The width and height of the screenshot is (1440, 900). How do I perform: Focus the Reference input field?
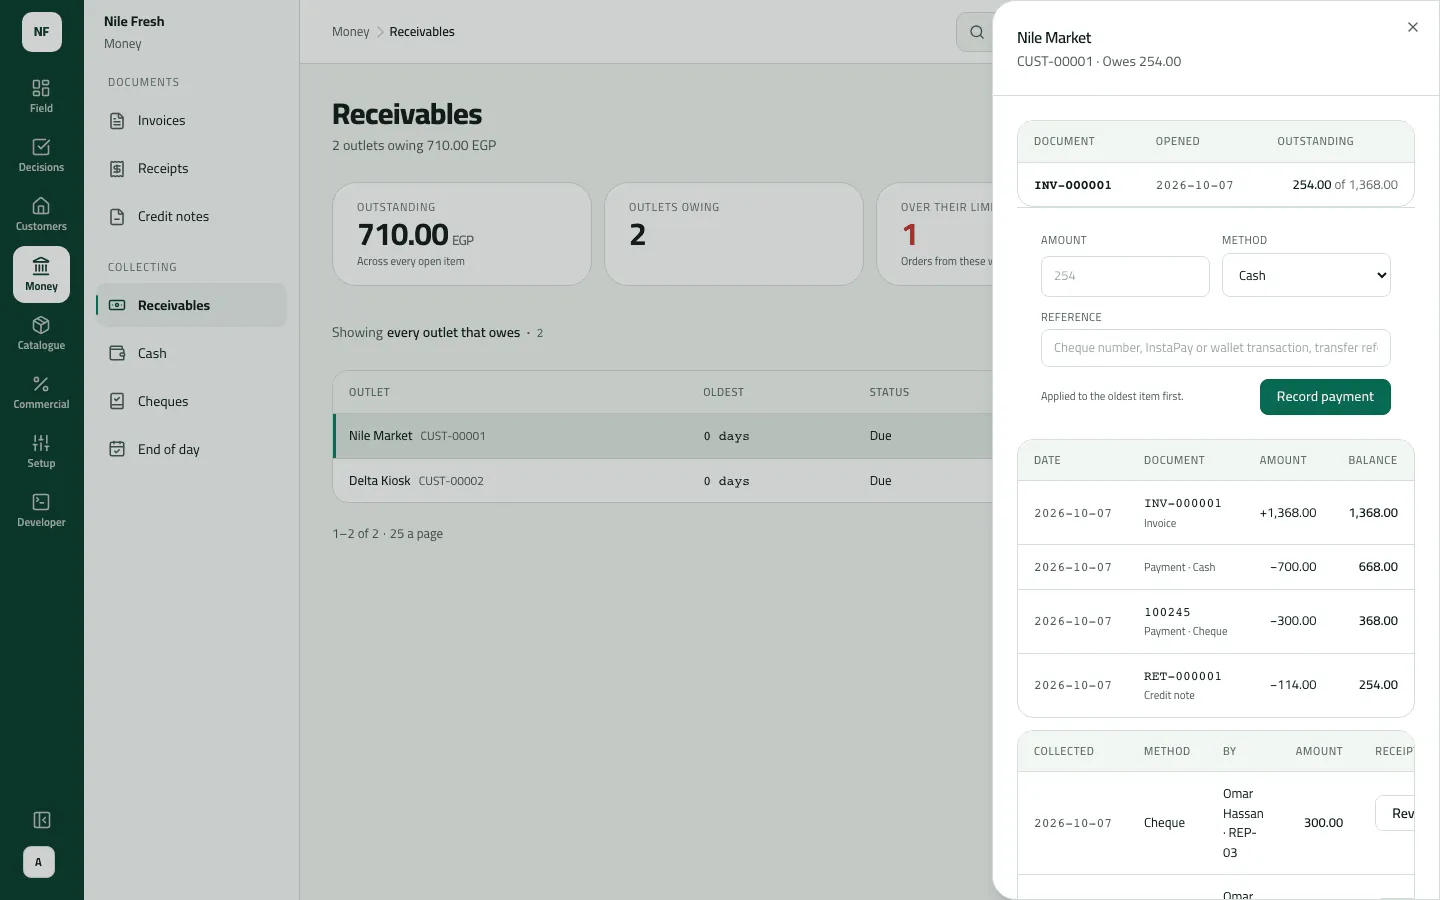click(1216, 348)
